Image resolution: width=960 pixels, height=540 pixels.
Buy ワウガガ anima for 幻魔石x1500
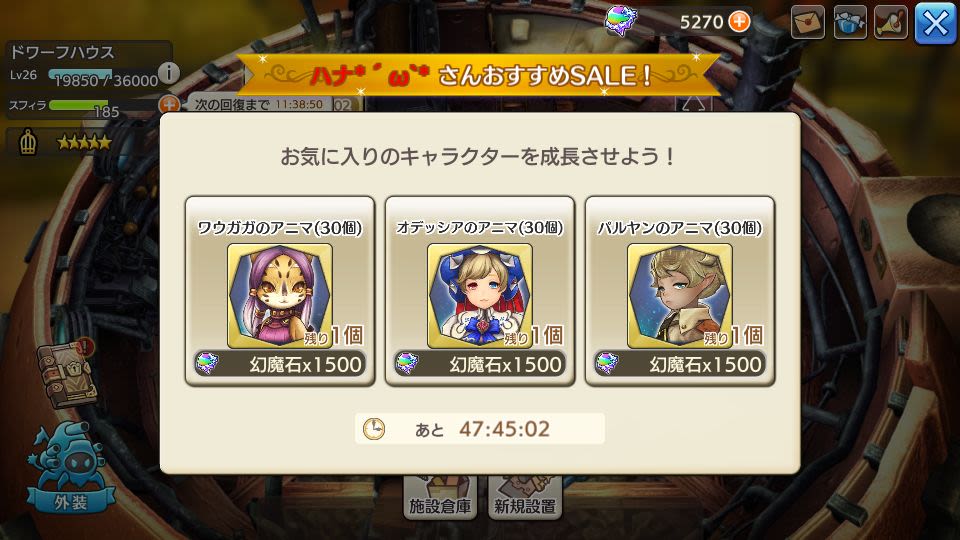[x=280, y=364]
